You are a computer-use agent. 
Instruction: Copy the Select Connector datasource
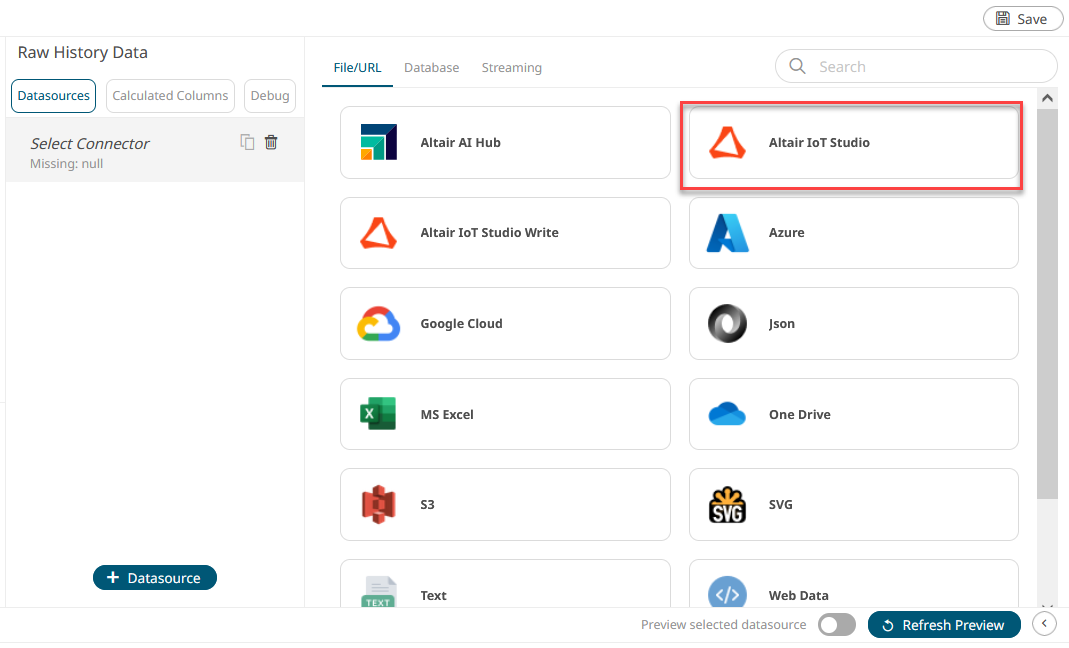point(247,142)
